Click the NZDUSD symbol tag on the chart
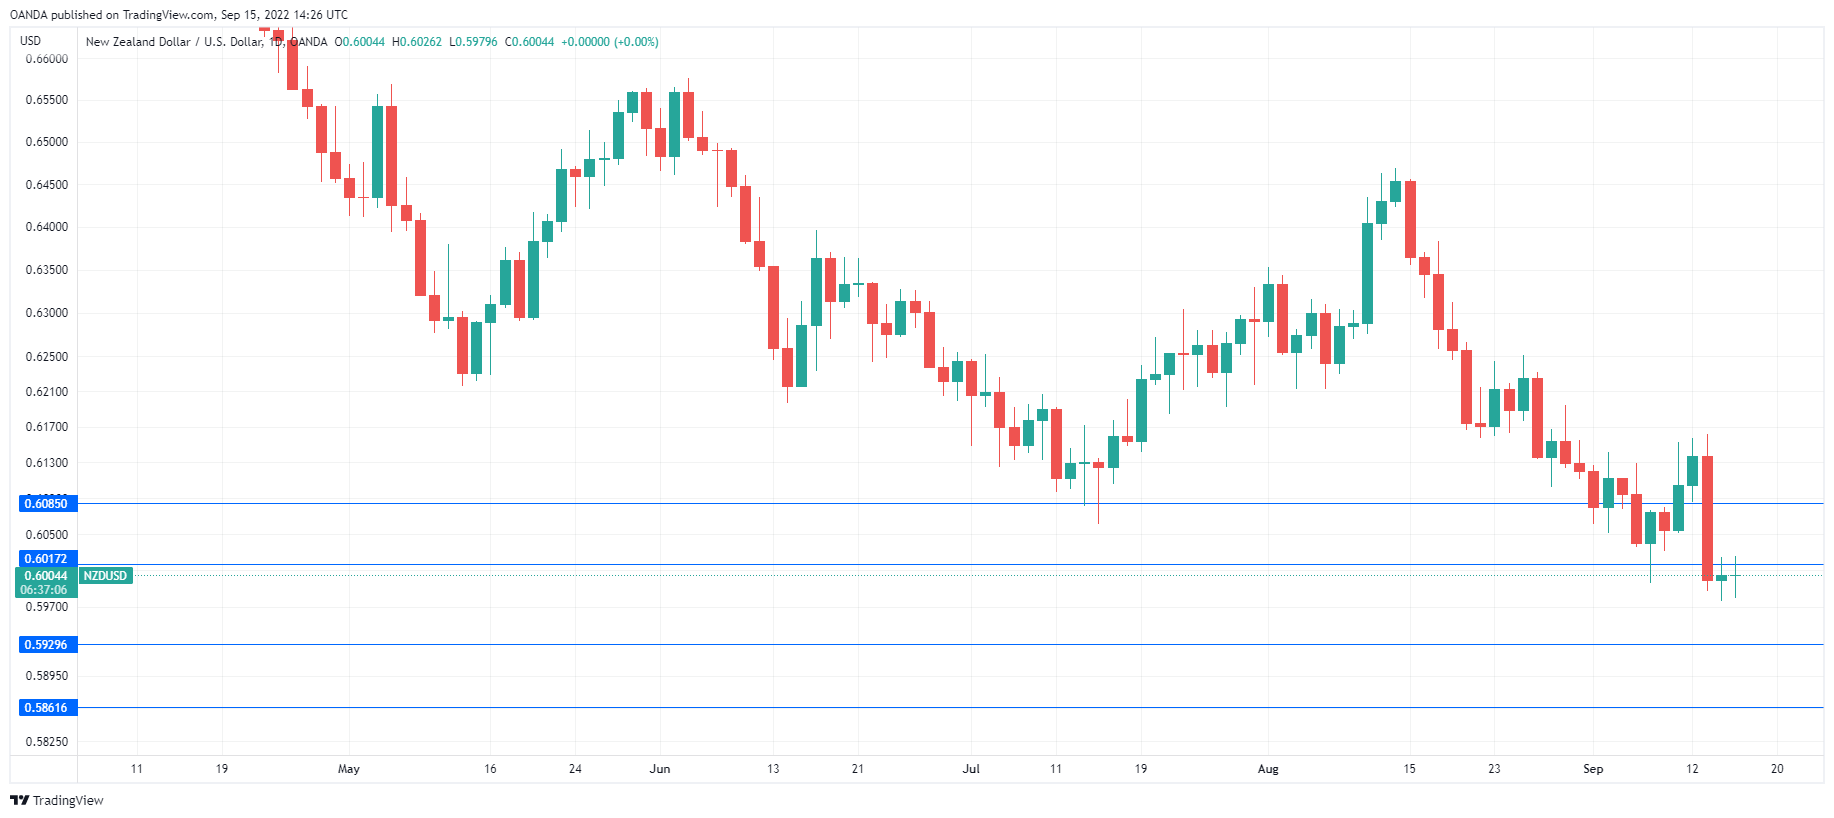1834x818 pixels. (105, 576)
